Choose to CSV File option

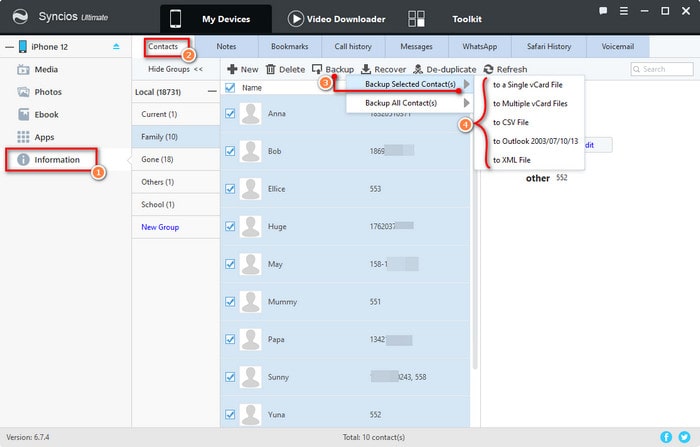pos(529,122)
